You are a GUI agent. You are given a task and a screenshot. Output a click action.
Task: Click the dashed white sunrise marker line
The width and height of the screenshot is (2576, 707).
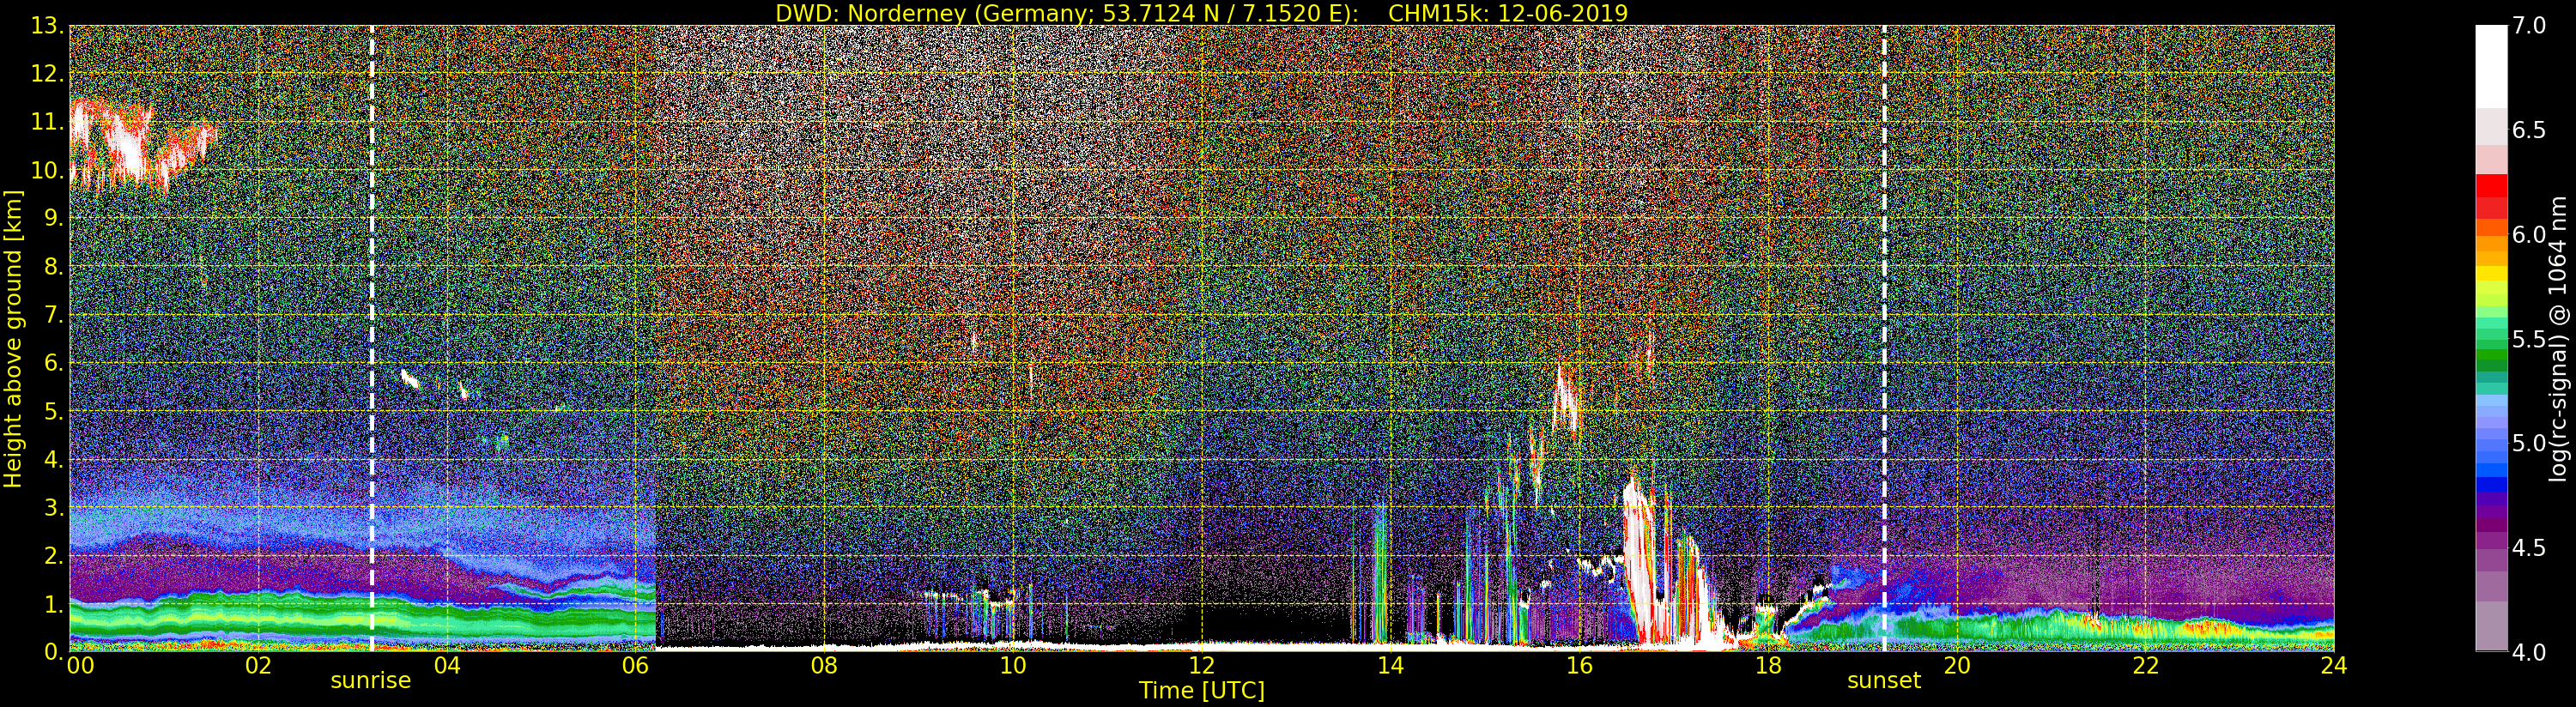372,338
